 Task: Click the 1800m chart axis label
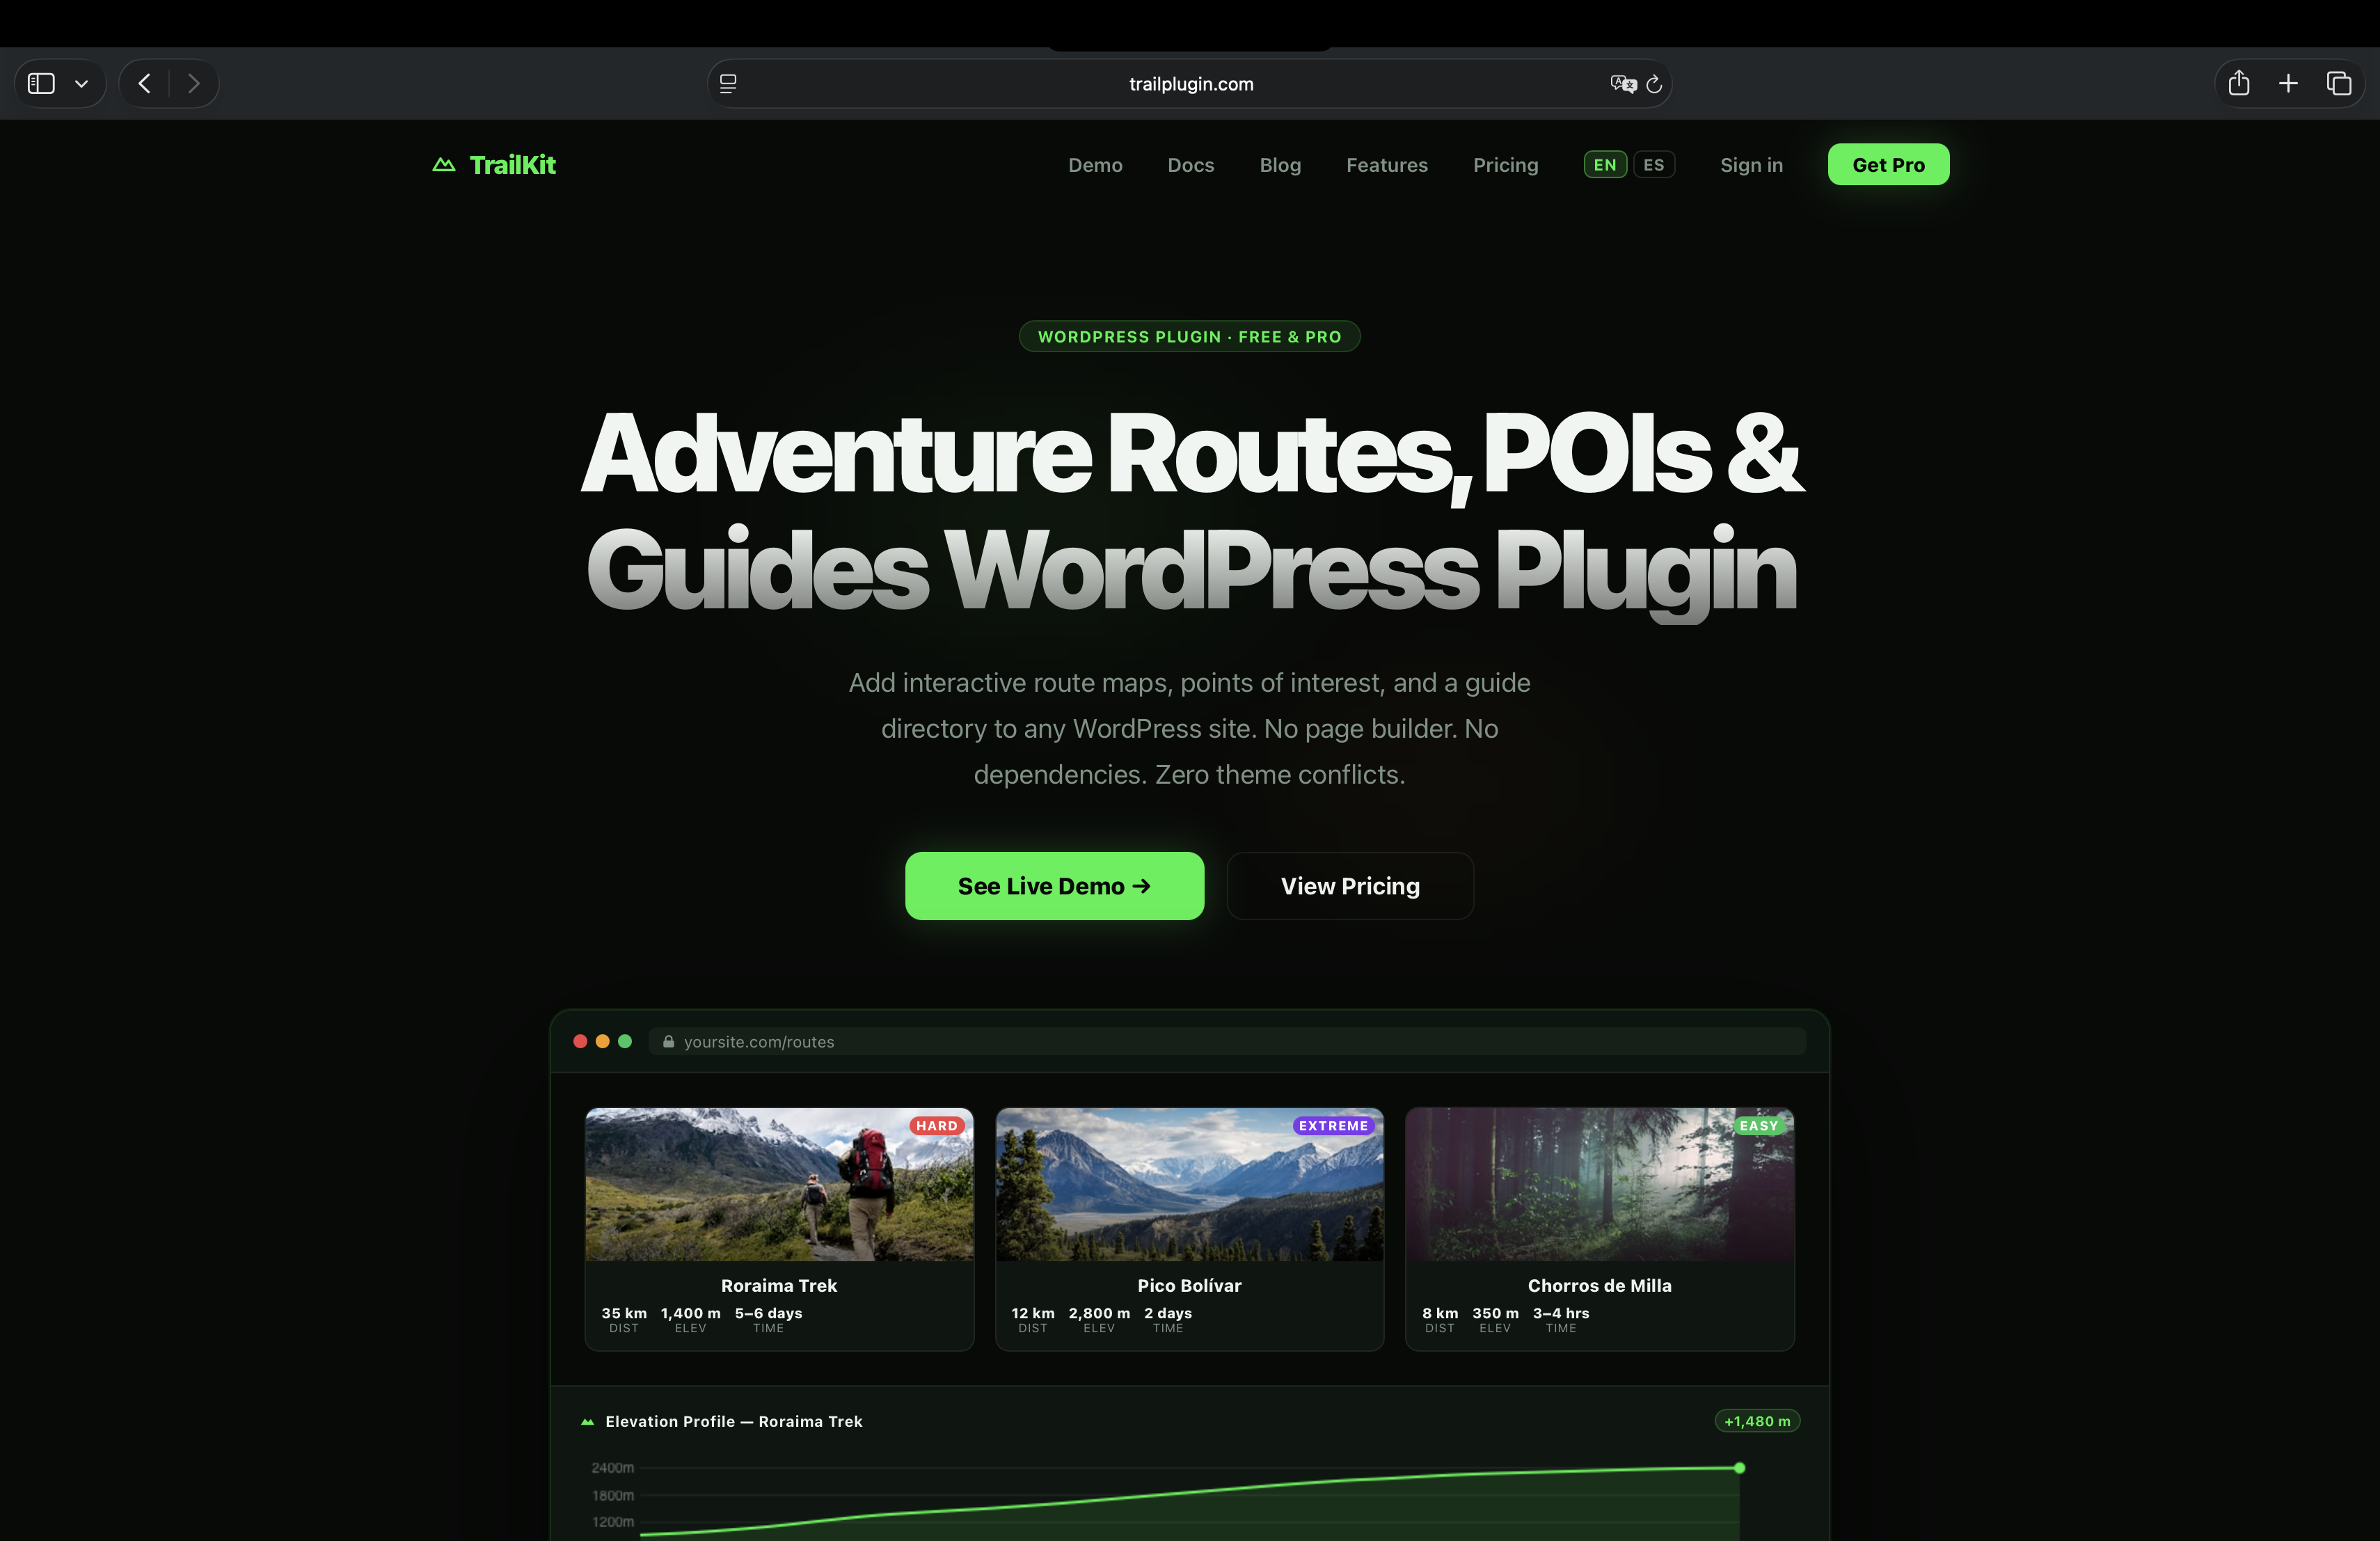[x=613, y=1495]
